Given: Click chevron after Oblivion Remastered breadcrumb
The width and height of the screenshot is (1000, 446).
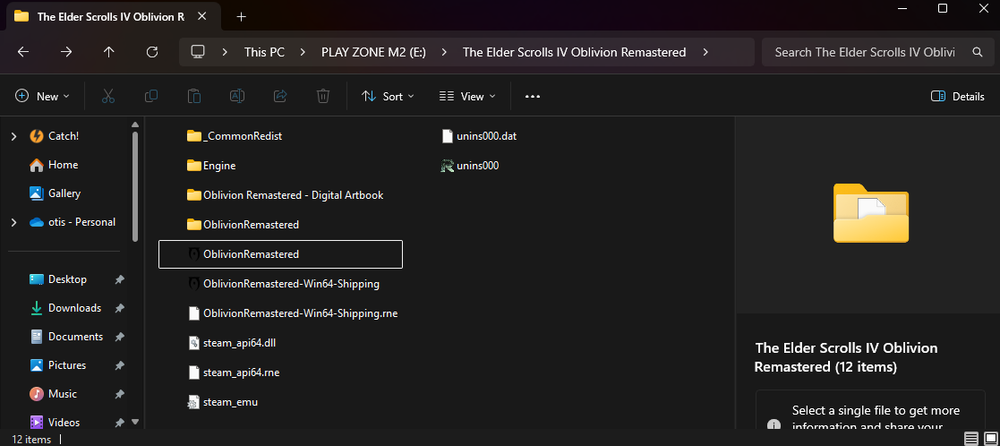Looking at the screenshot, I should click(x=705, y=52).
